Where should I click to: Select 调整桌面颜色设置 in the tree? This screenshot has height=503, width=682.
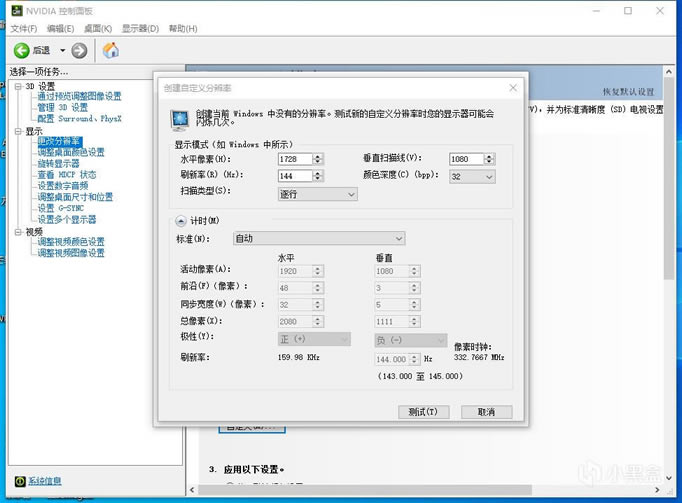pyautogui.click(x=71, y=152)
